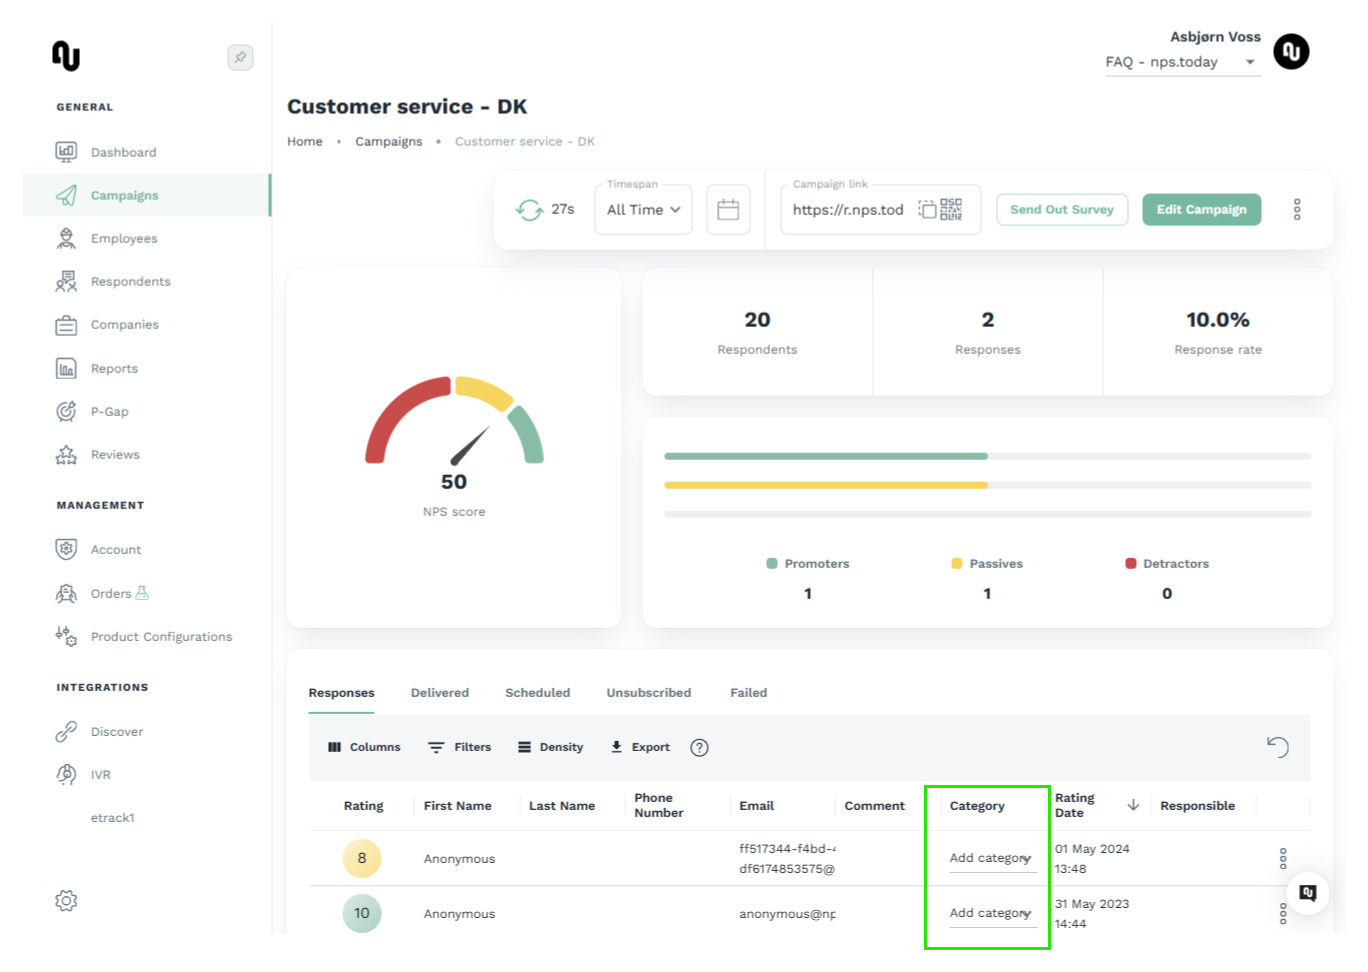1368x972 pixels.
Task: Switch to the Unsubscribed tab
Action: pos(648,692)
